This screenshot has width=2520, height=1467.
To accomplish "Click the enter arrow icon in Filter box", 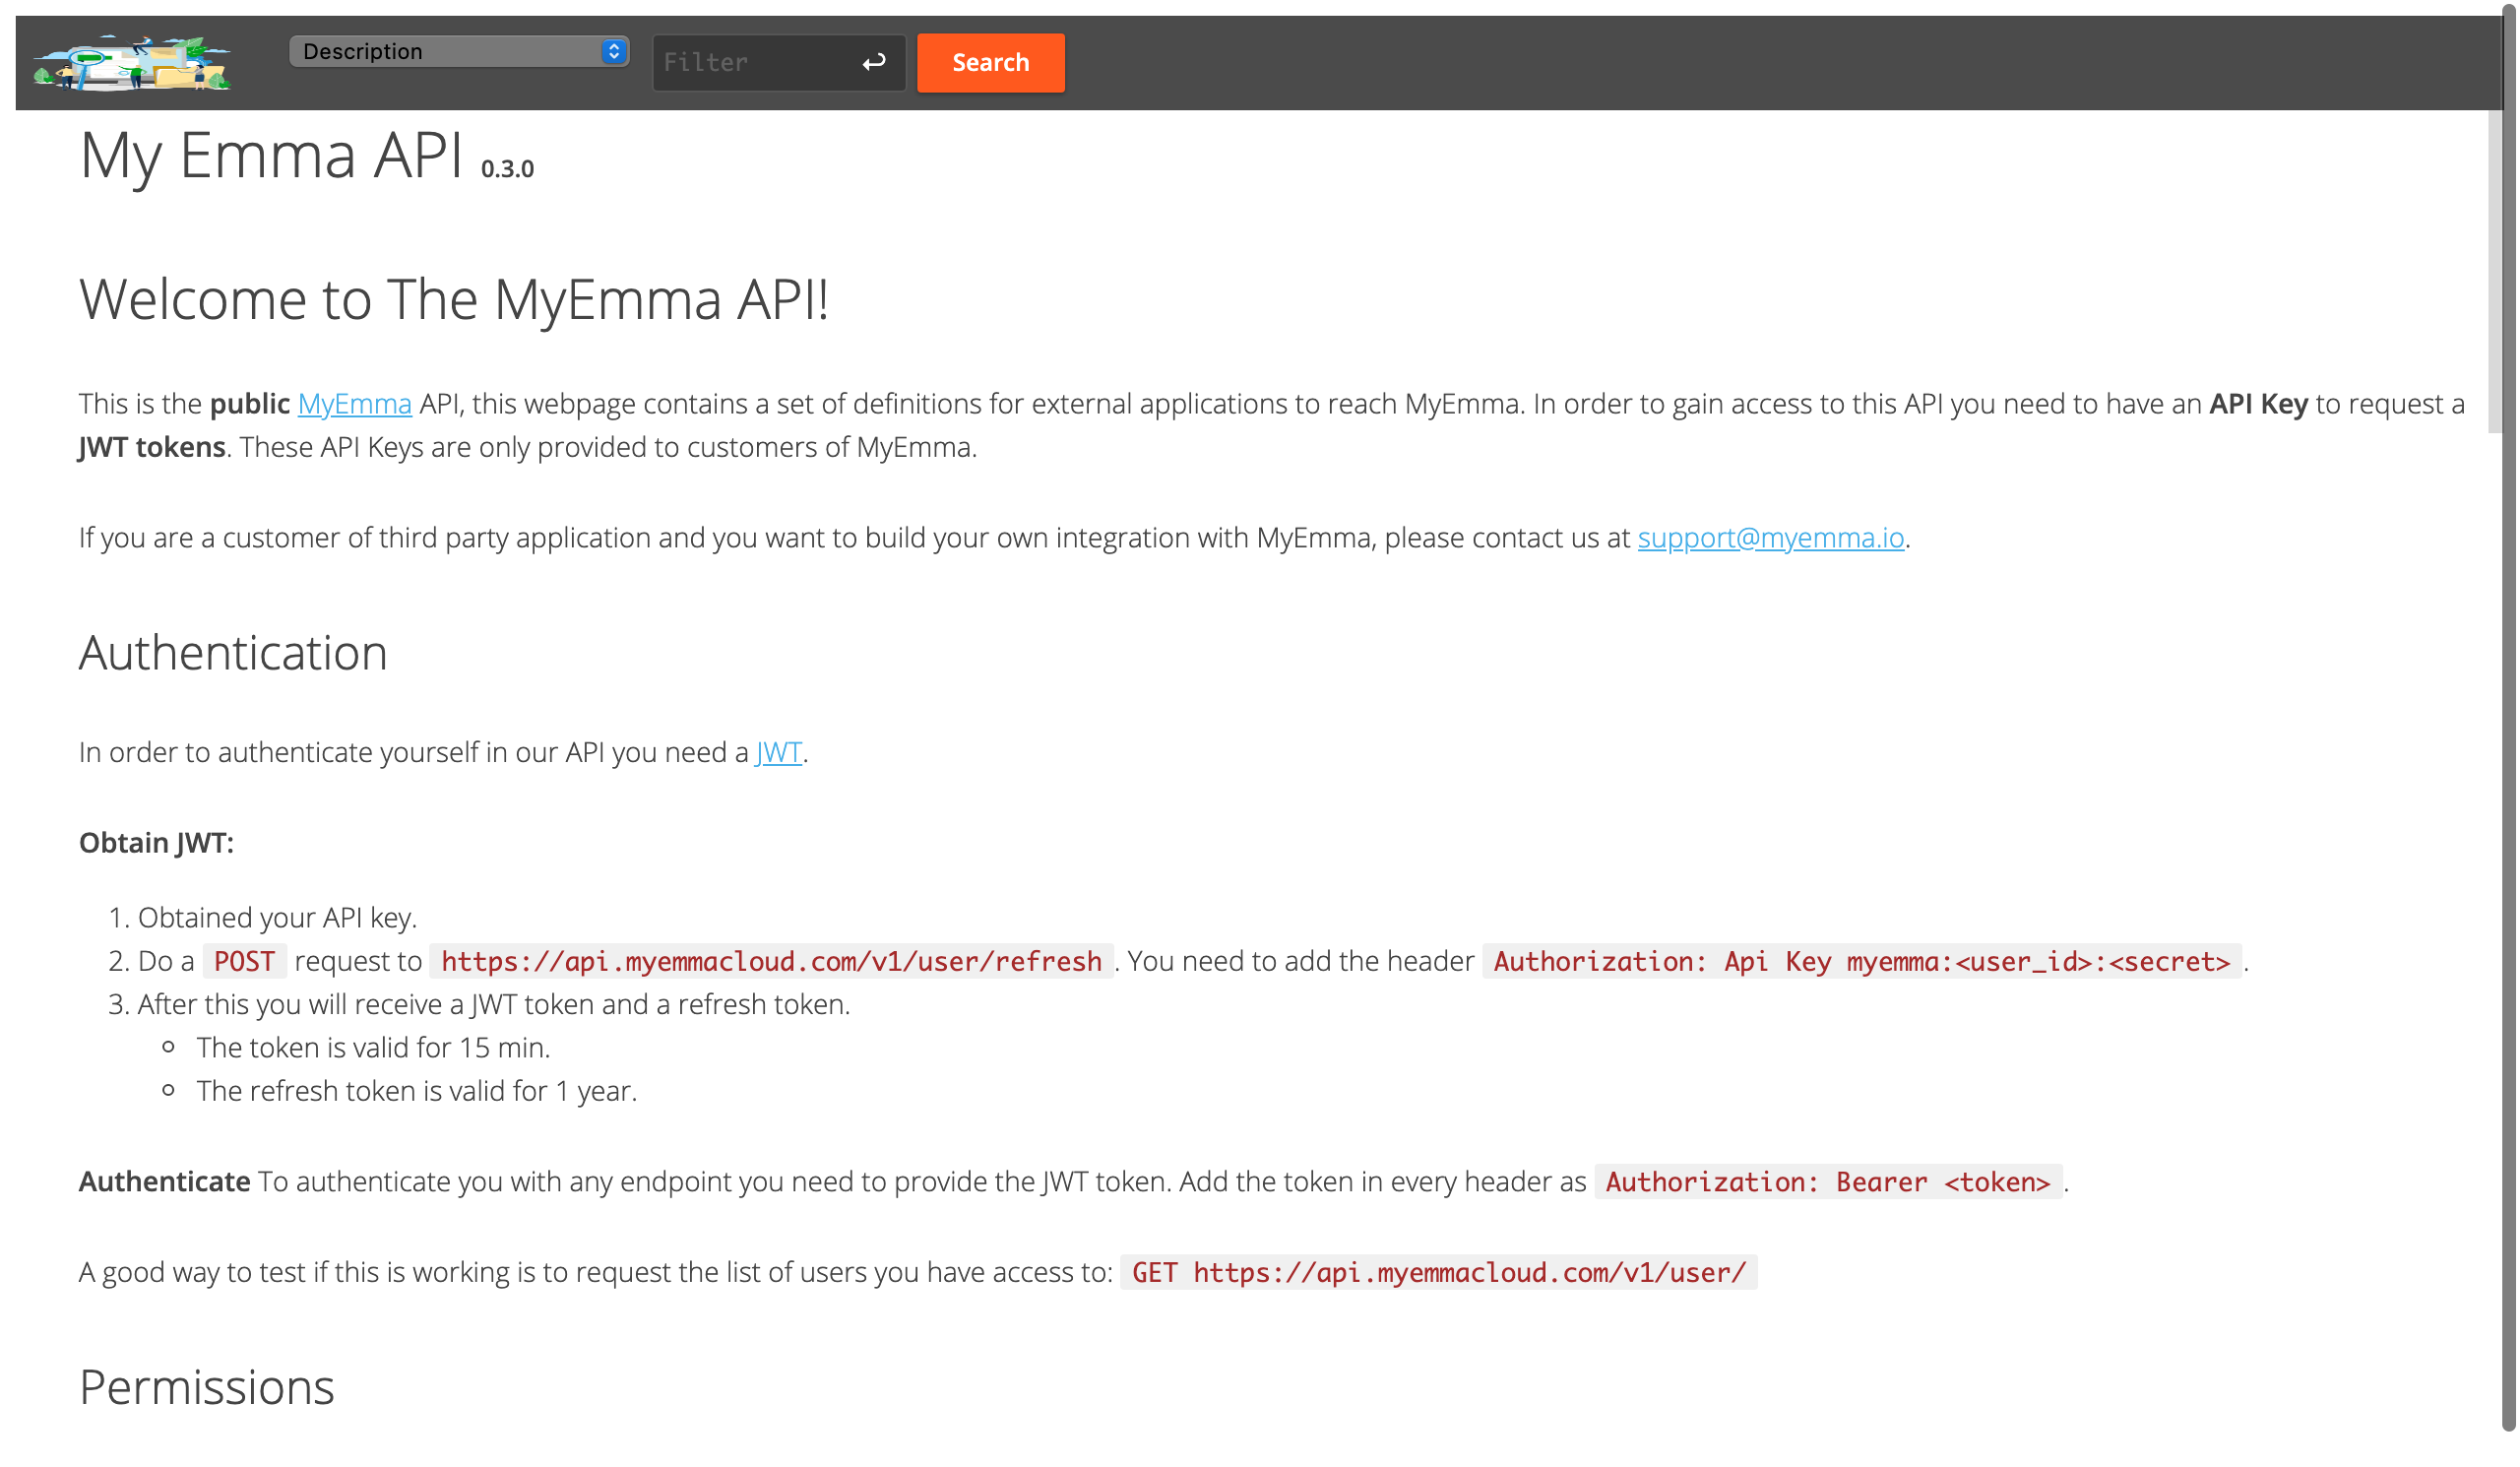I will [873, 63].
